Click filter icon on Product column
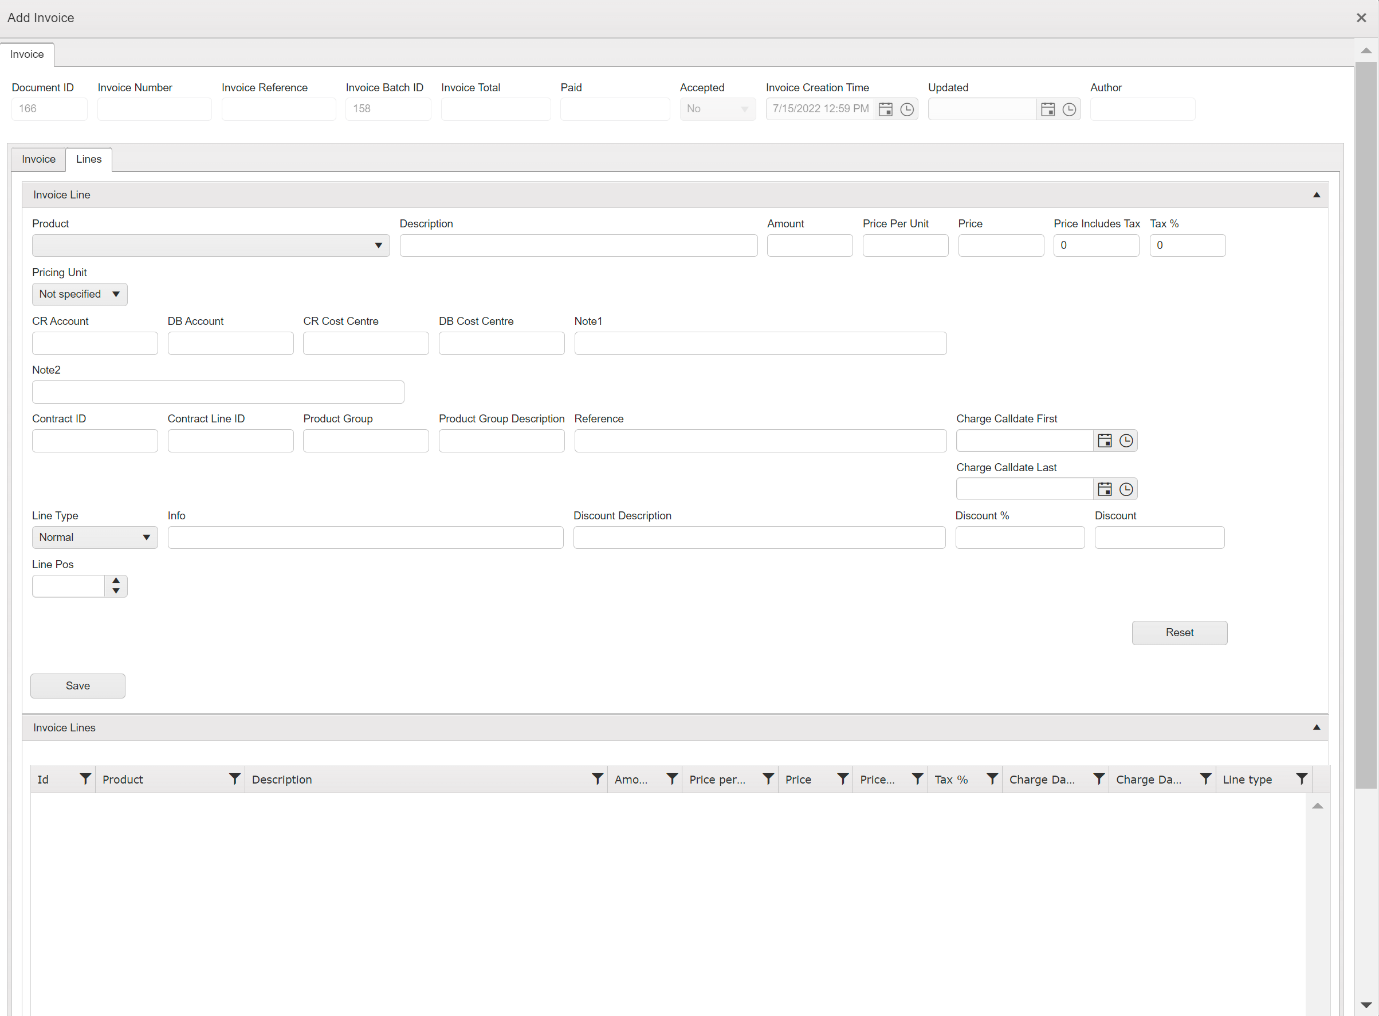This screenshot has width=1379, height=1016. [x=235, y=779]
